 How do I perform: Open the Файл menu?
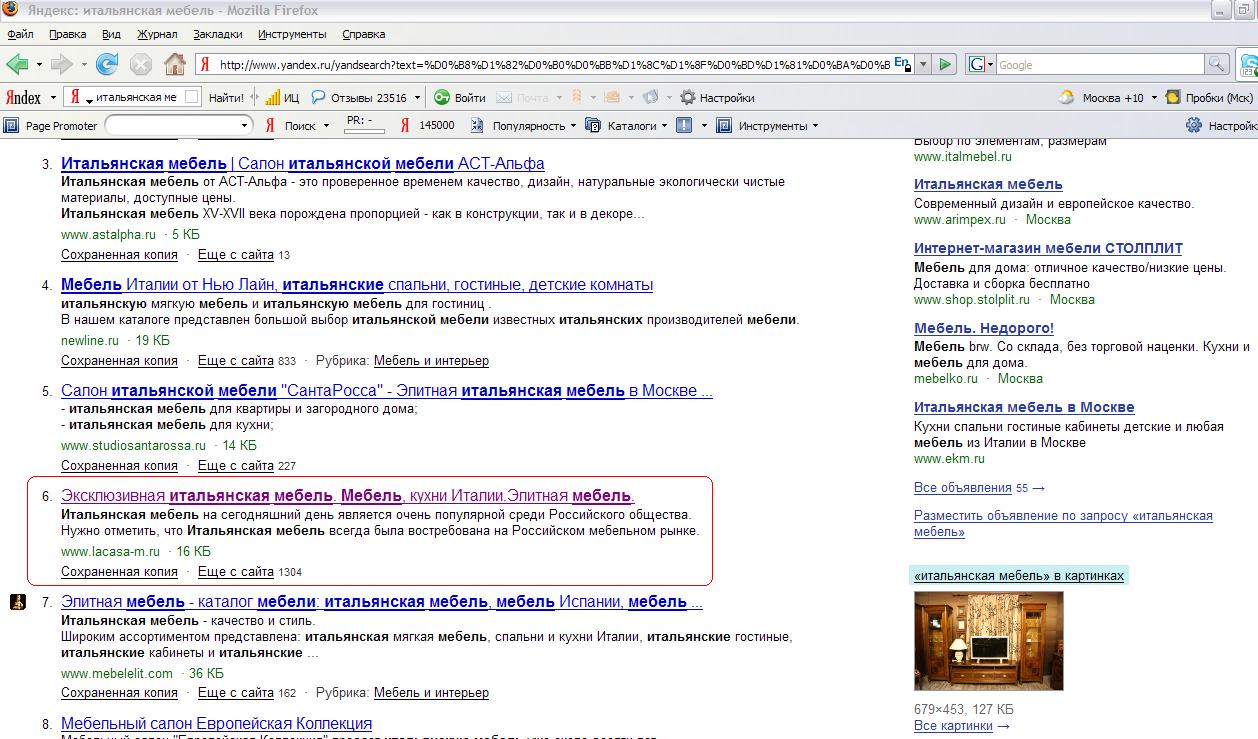coord(20,34)
